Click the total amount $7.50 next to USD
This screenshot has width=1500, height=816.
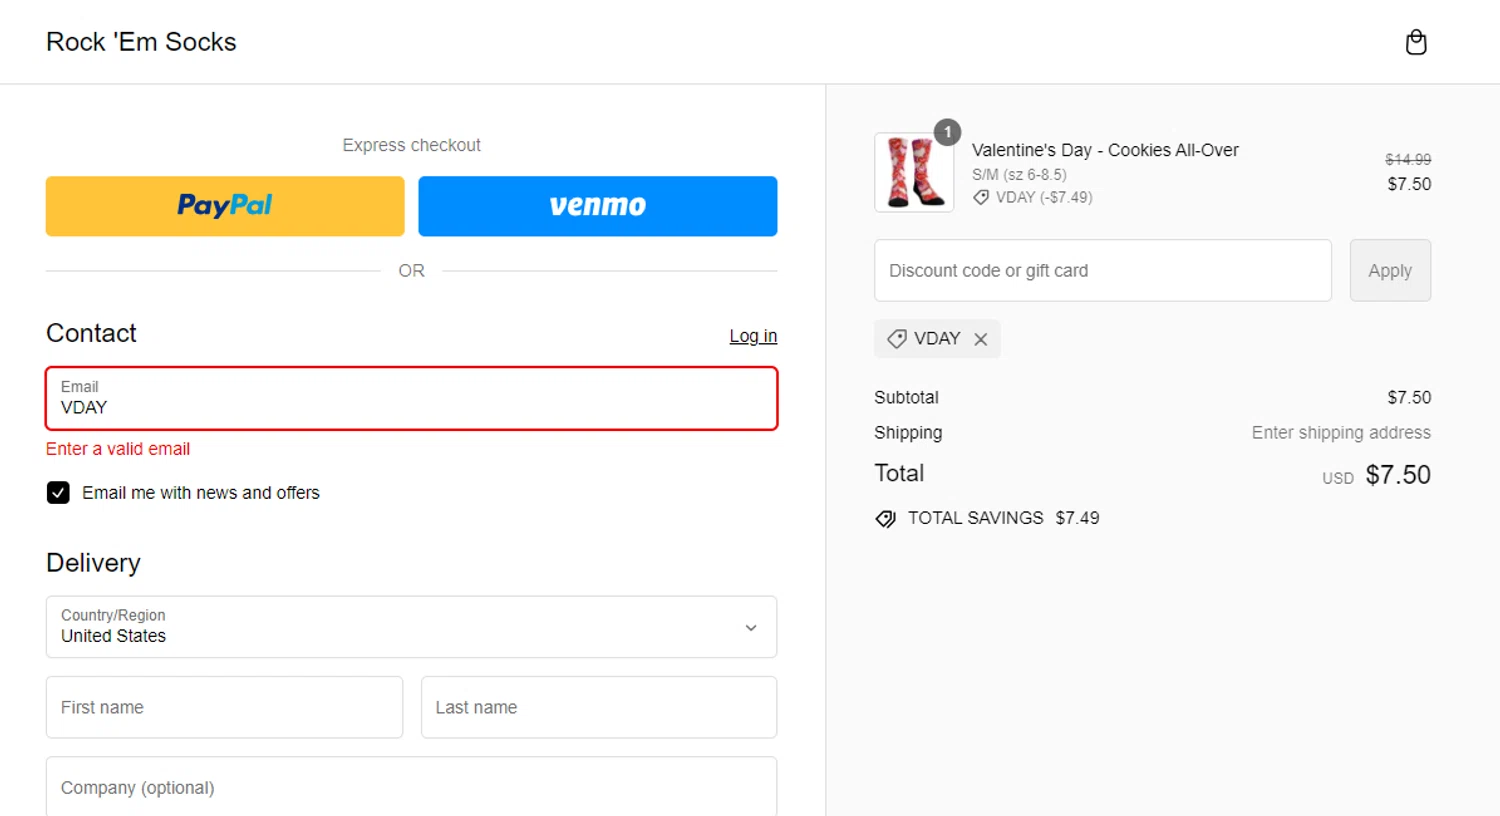tap(1398, 475)
